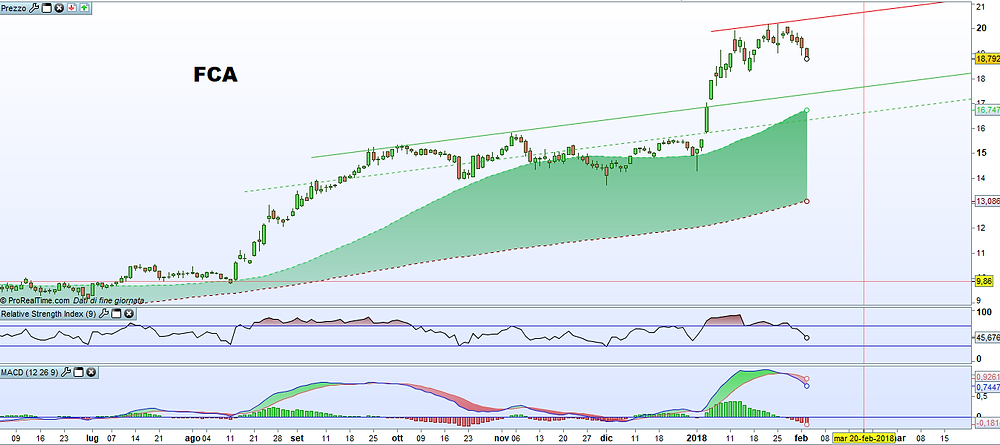
Task: Click the 100 RSI axis label
Action: pos(984,312)
